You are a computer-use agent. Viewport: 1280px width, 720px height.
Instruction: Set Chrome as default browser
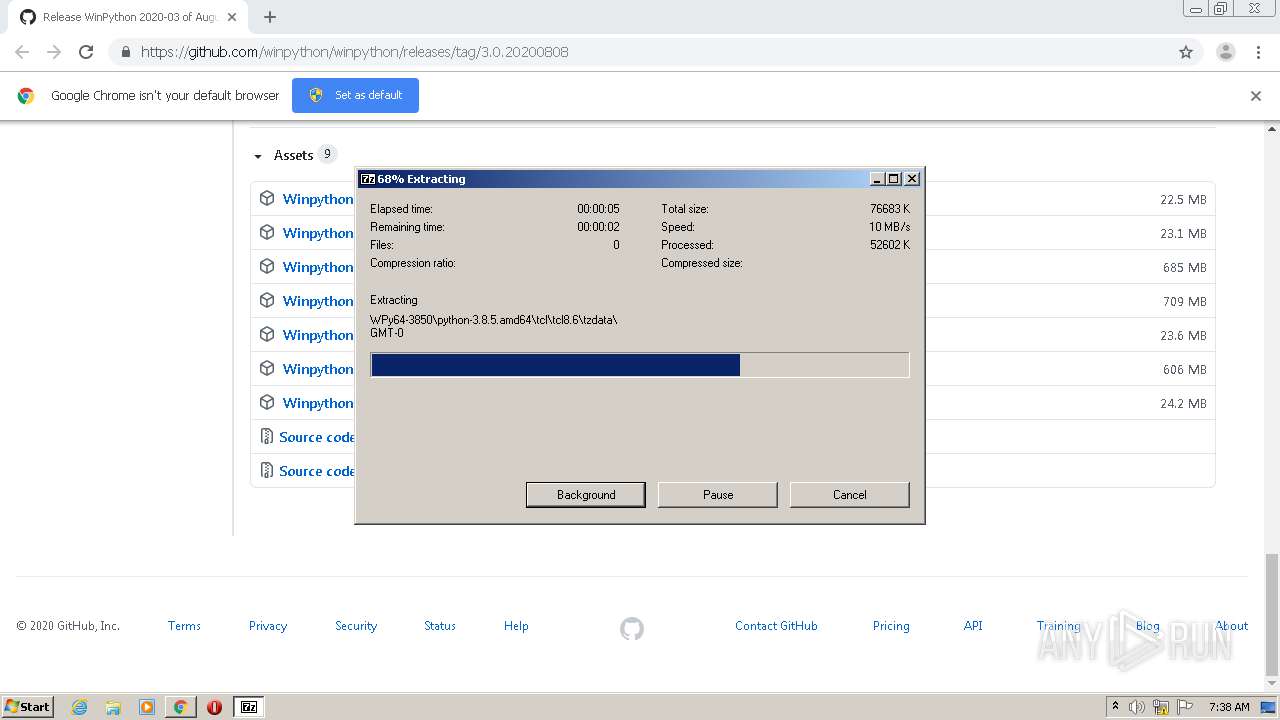355,95
